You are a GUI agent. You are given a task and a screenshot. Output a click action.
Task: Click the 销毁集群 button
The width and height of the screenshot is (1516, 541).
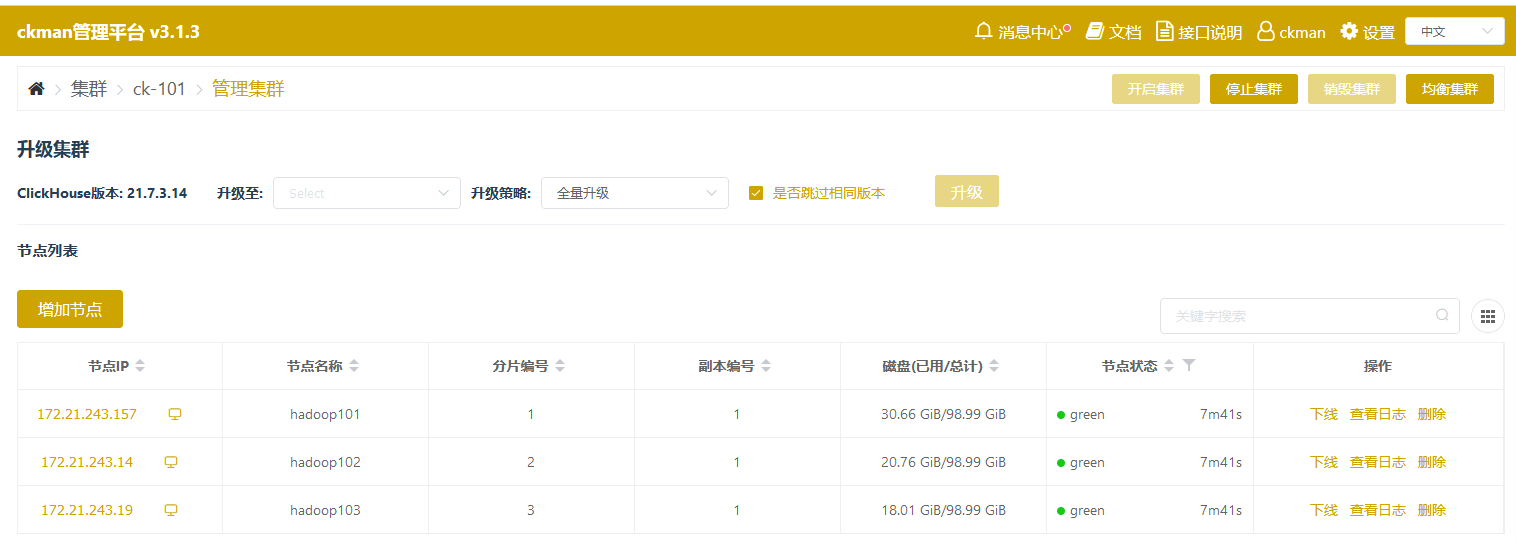click(x=1352, y=89)
